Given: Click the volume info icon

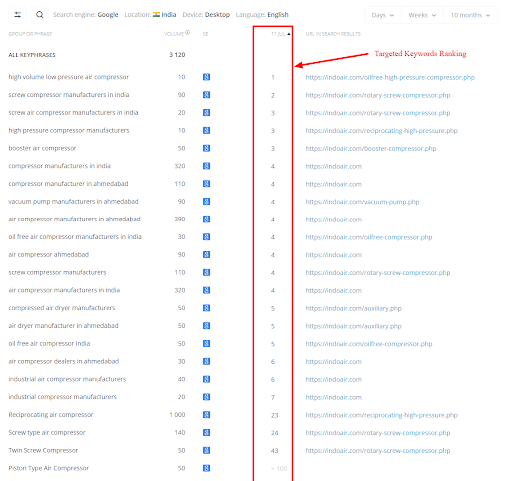Looking at the screenshot, I should point(188,33).
